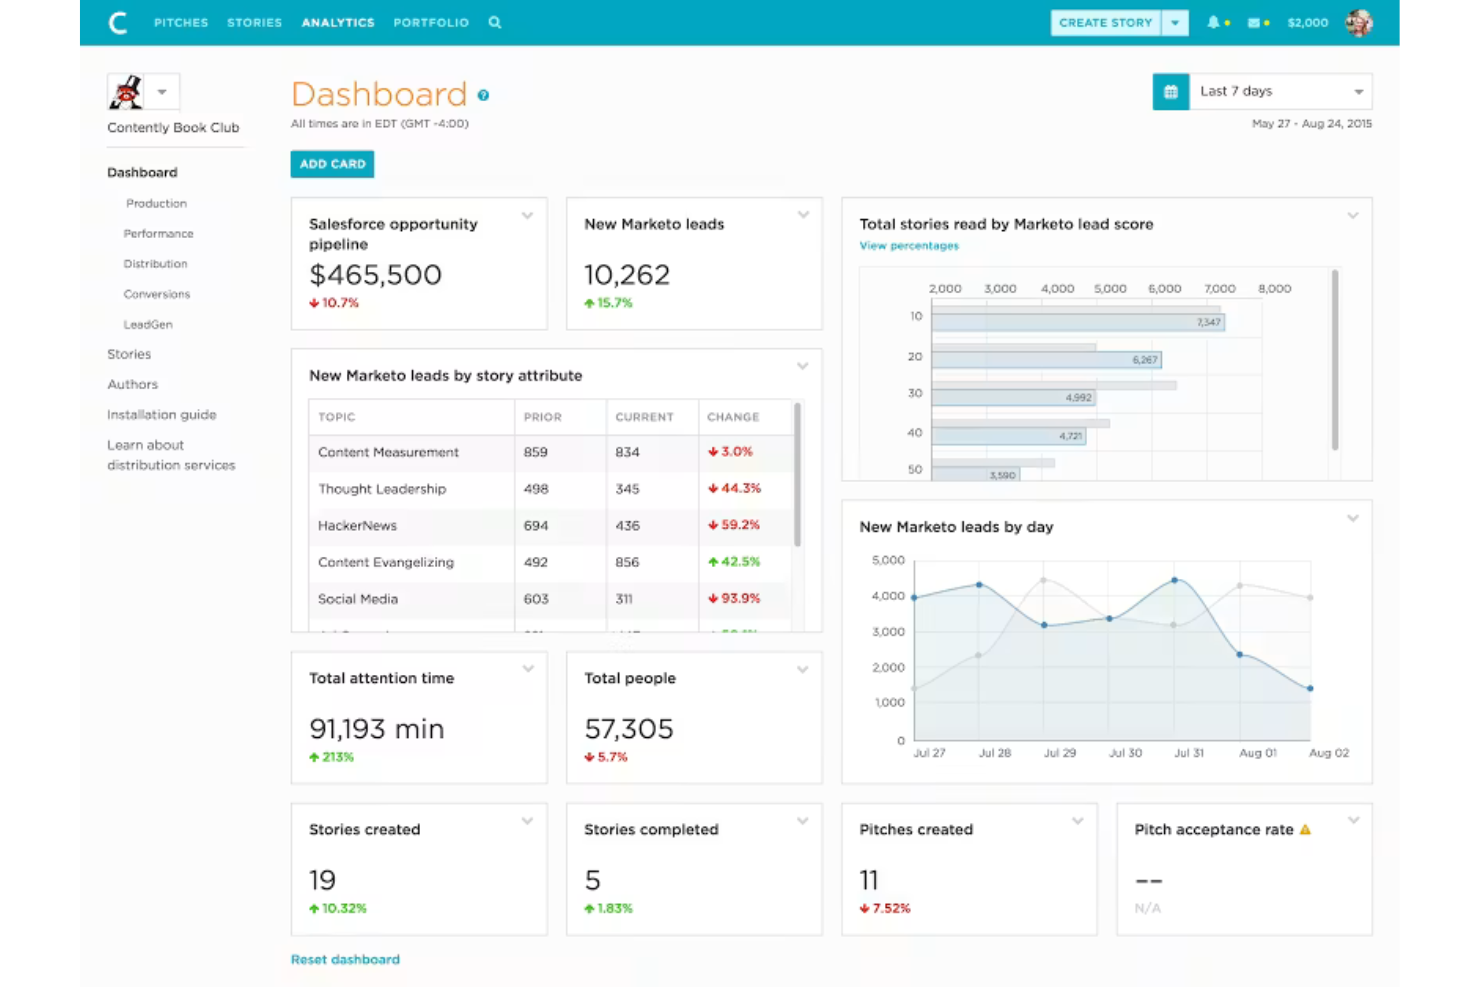Click Content Evangelizing table row
The width and height of the screenshot is (1480, 987).
550,562
